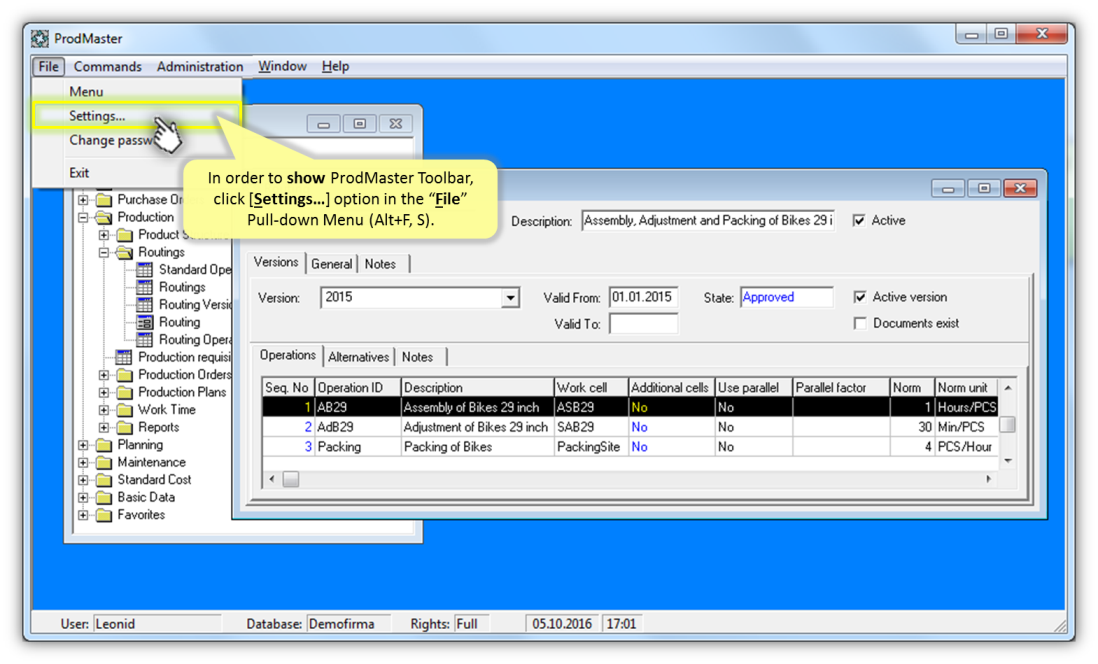Choose Settings... in the File menu
The width and height of the screenshot is (1098, 664).
click(x=137, y=116)
